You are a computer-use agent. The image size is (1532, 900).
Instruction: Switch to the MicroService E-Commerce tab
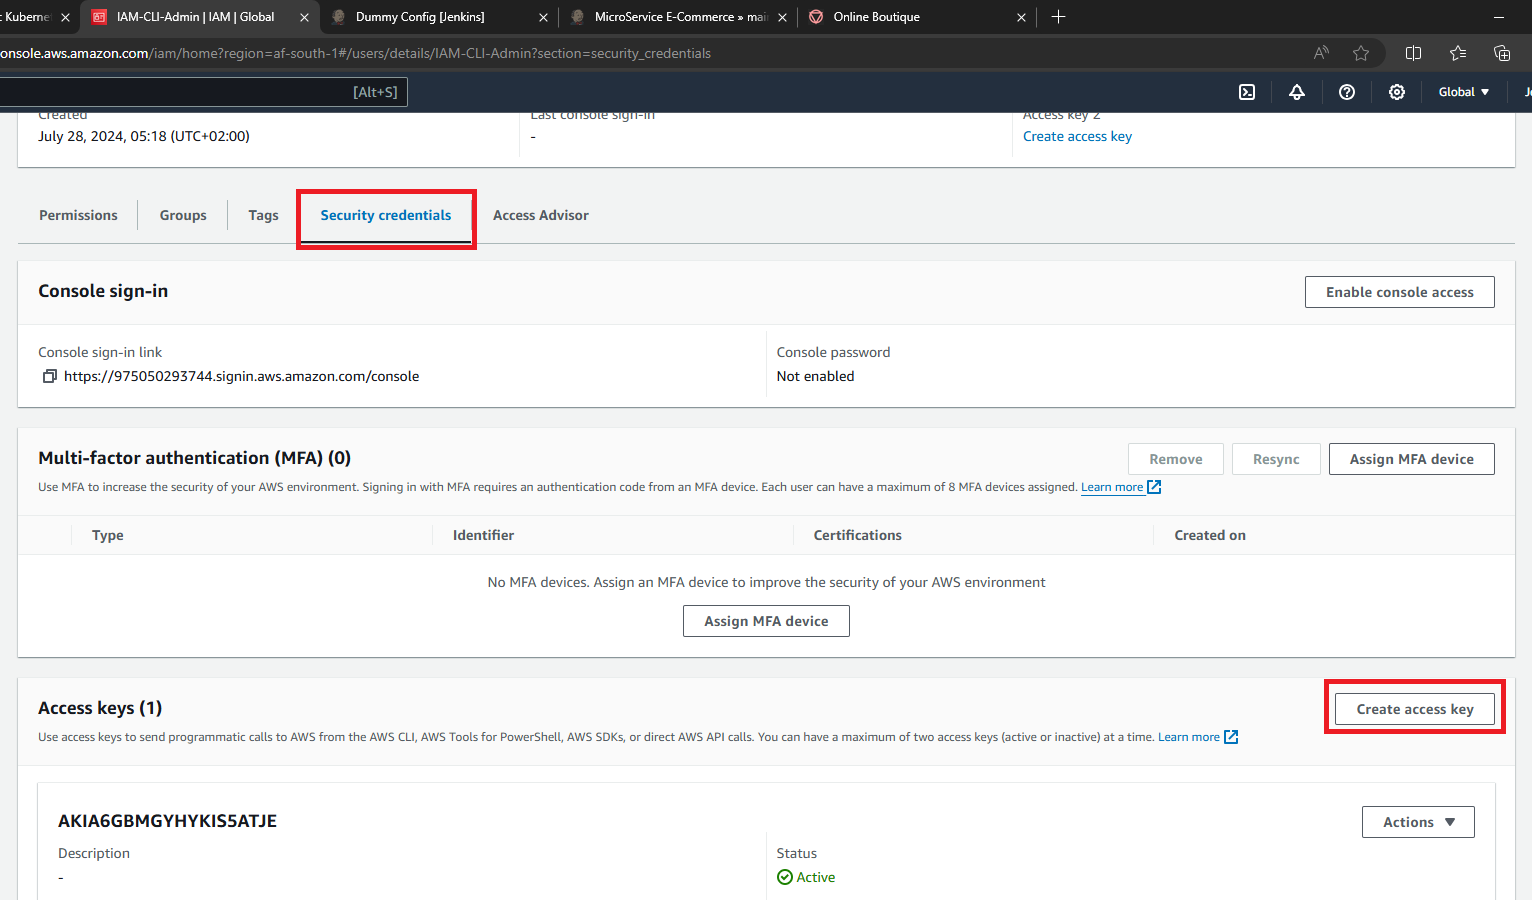[680, 17]
